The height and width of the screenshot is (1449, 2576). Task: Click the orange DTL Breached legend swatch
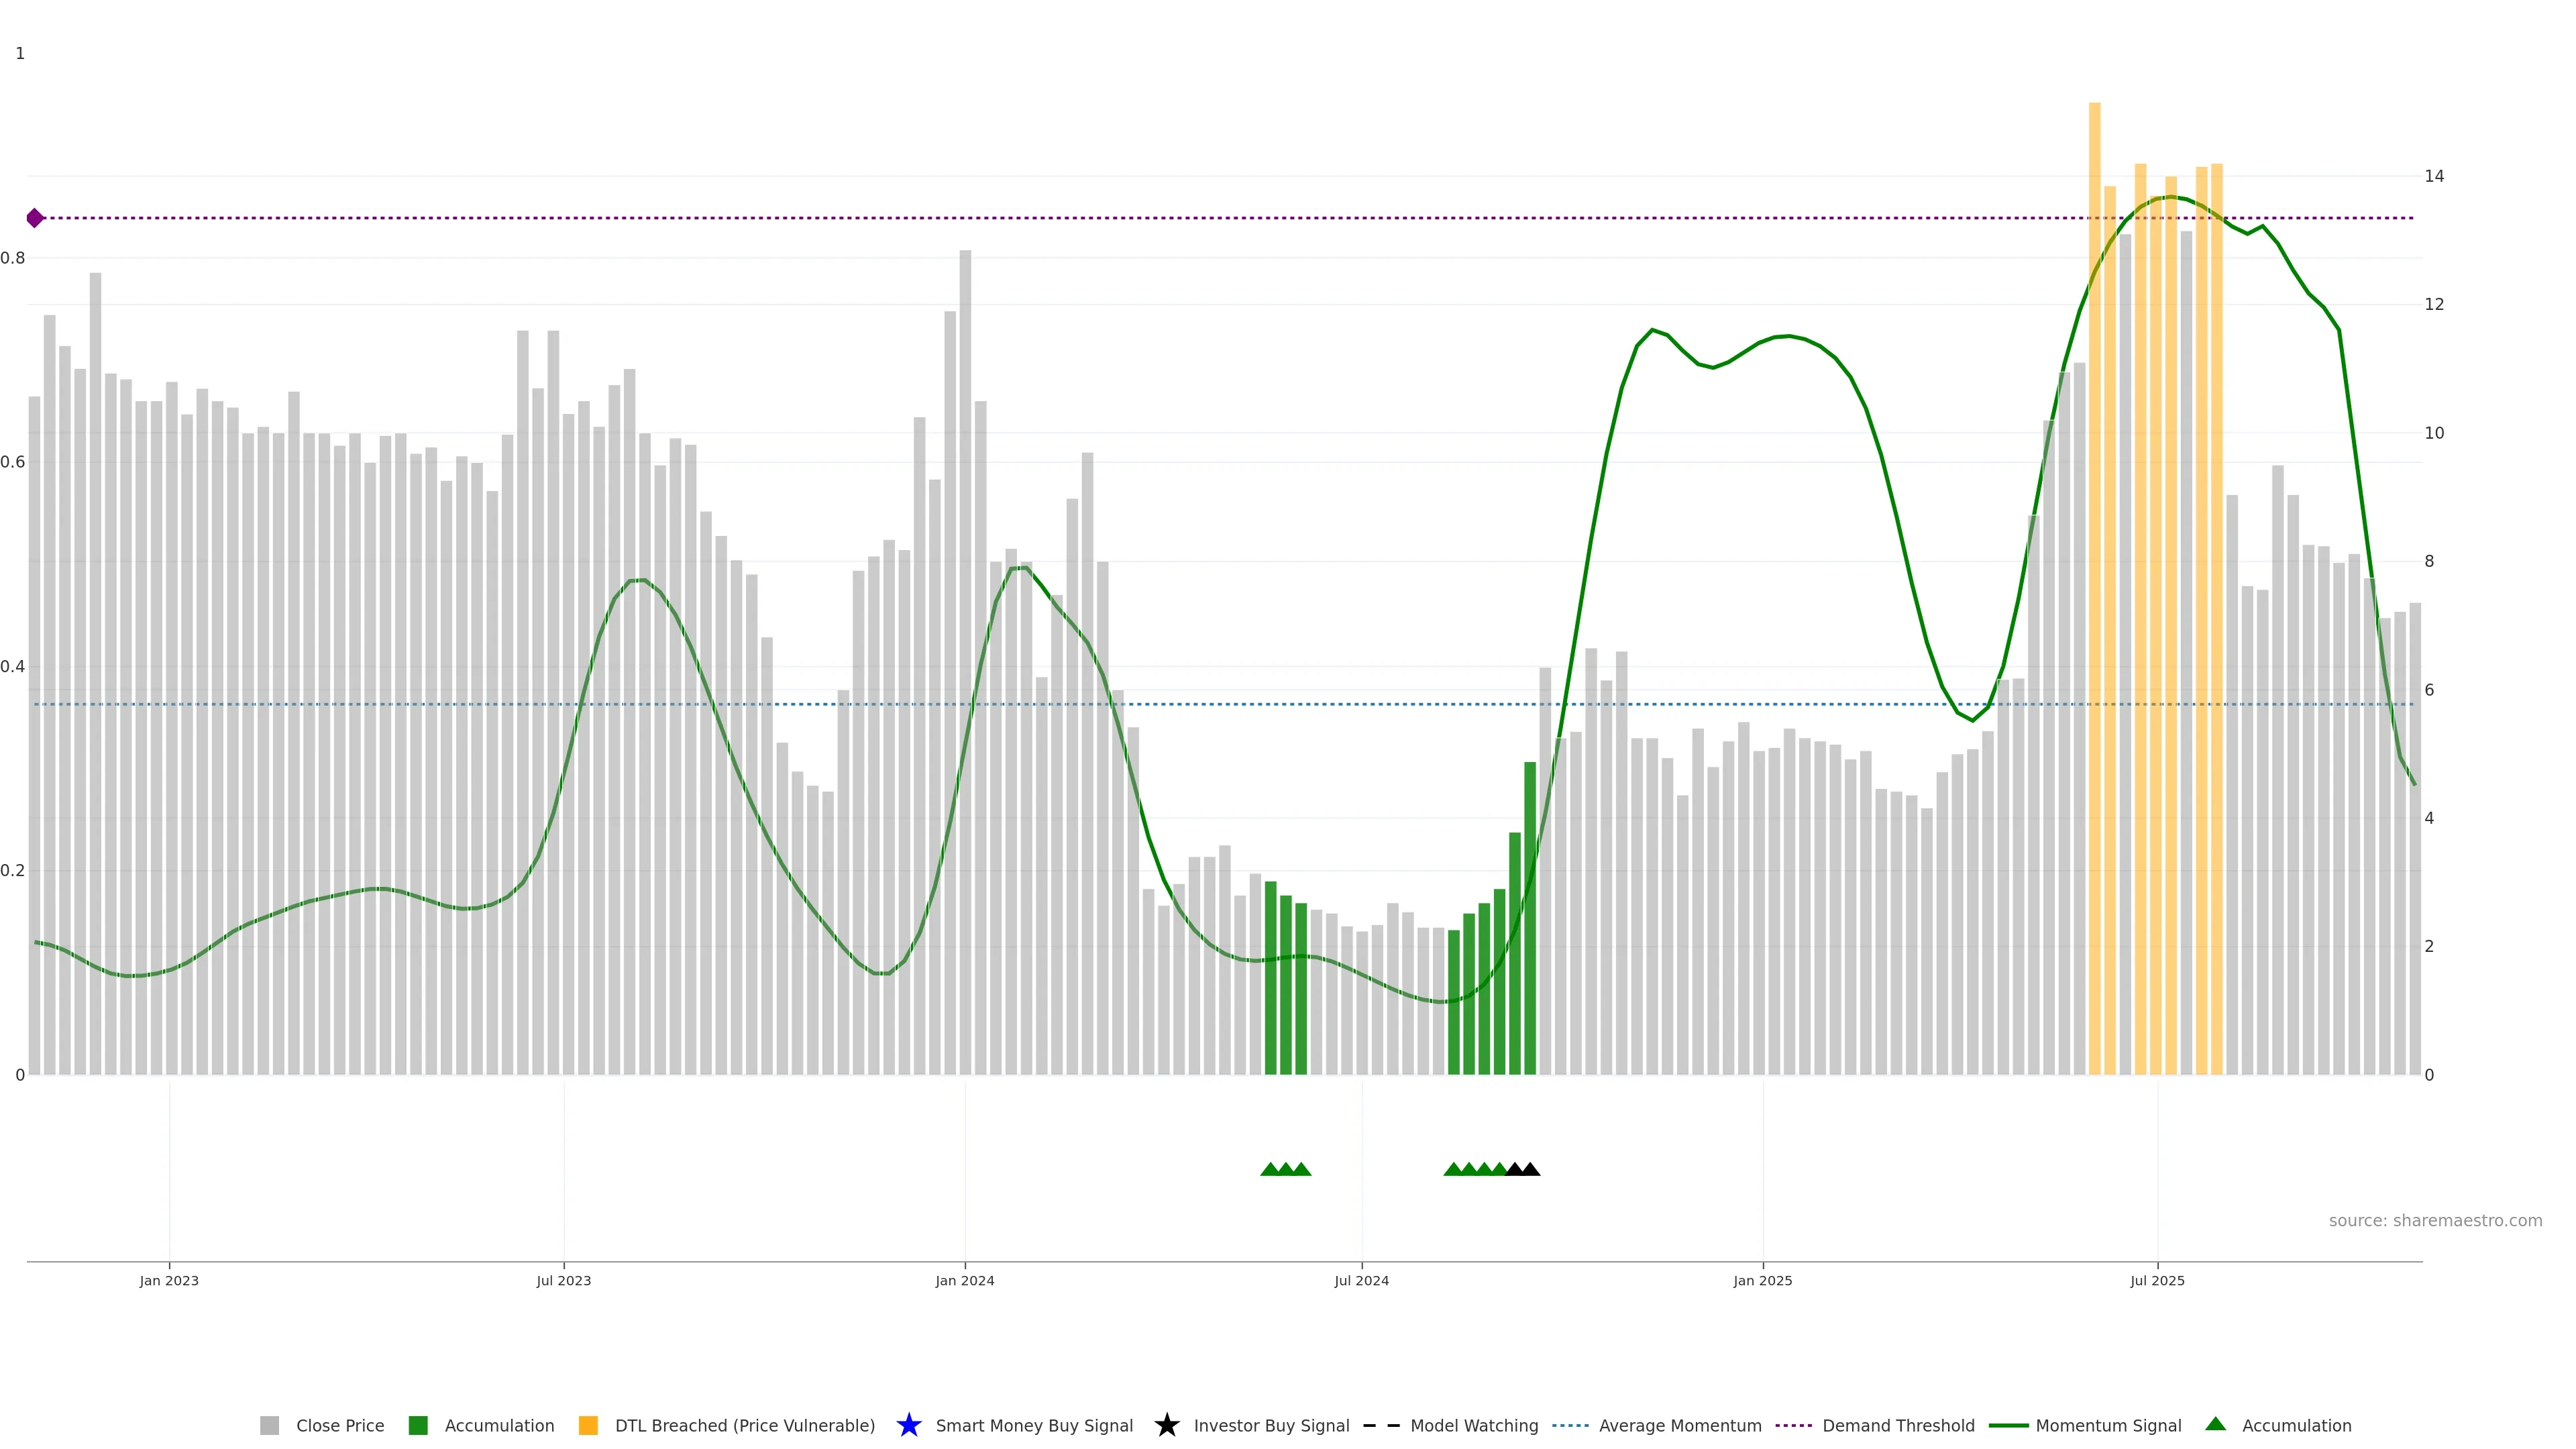point(588,1425)
